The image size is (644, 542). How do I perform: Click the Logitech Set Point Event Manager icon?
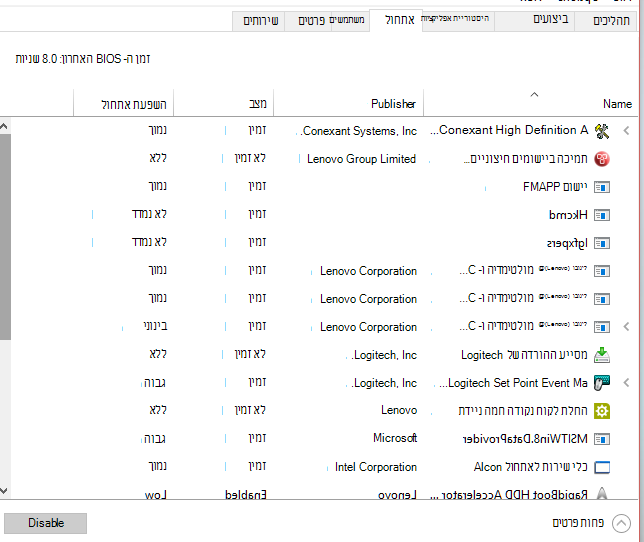[602, 383]
